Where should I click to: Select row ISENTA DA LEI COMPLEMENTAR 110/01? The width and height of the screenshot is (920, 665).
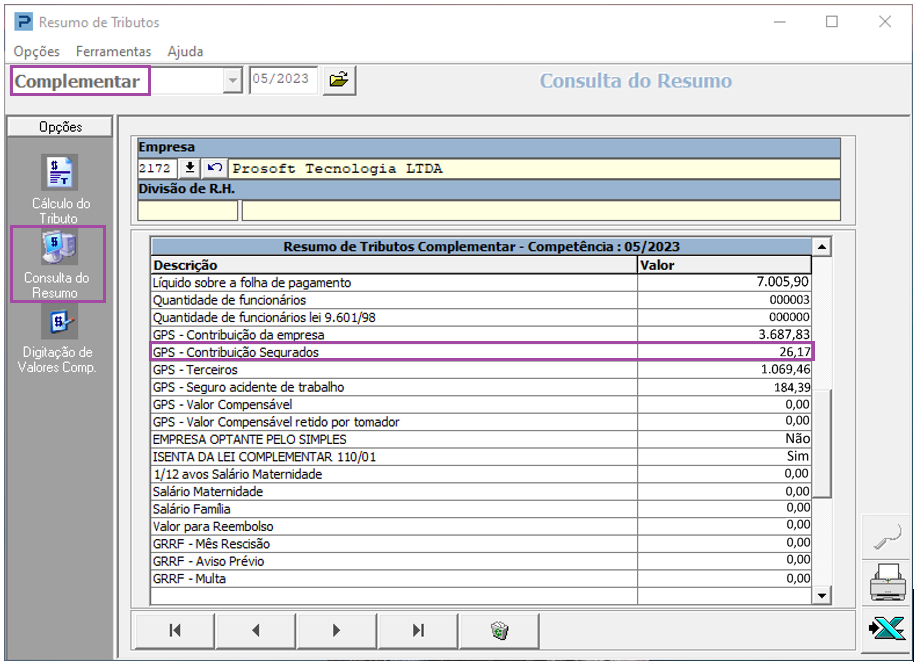click(481, 457)
